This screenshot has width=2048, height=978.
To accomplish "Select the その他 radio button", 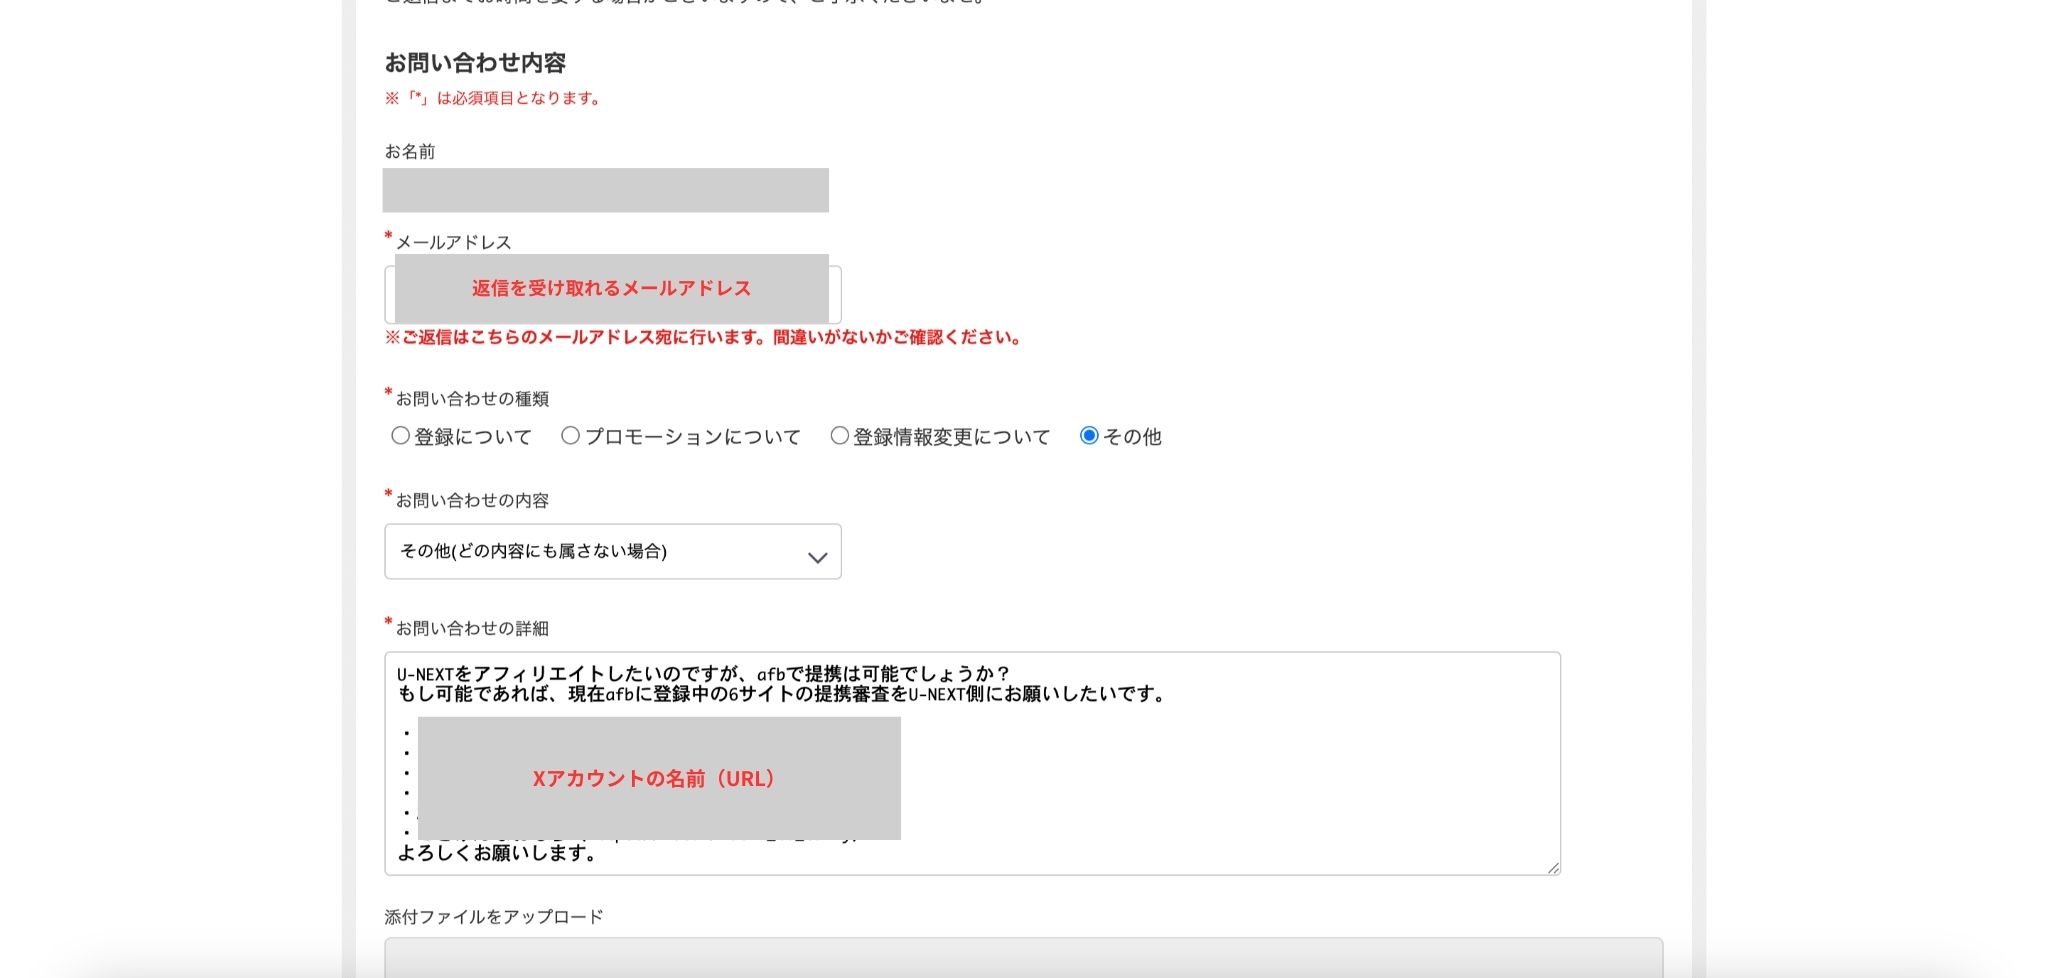I will coord(1089,436).
